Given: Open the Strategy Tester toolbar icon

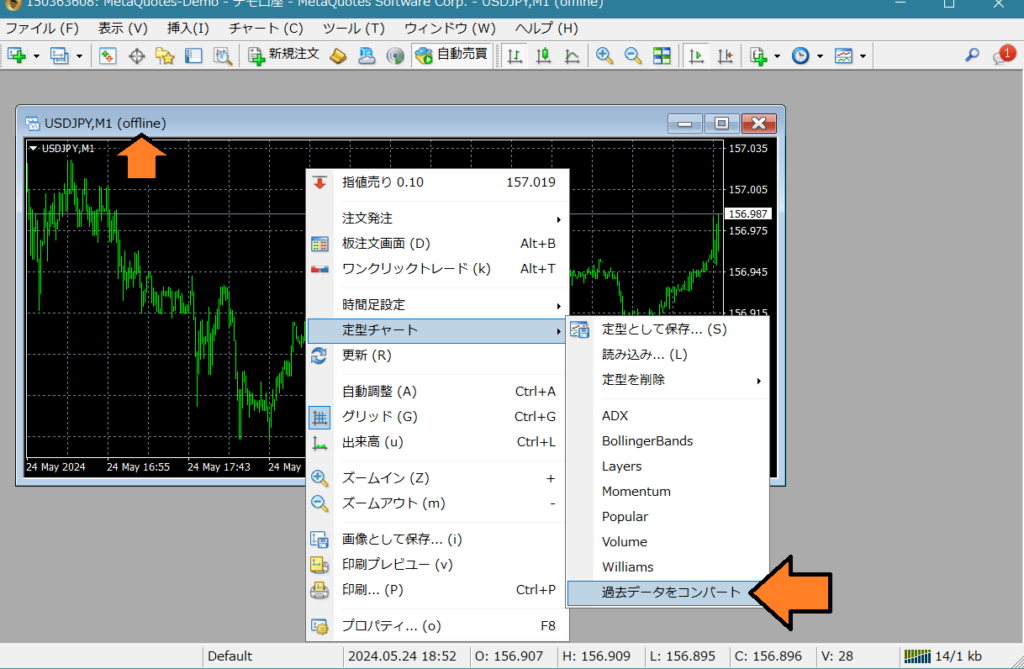Looking at the screenshot, I should point(224,56).
